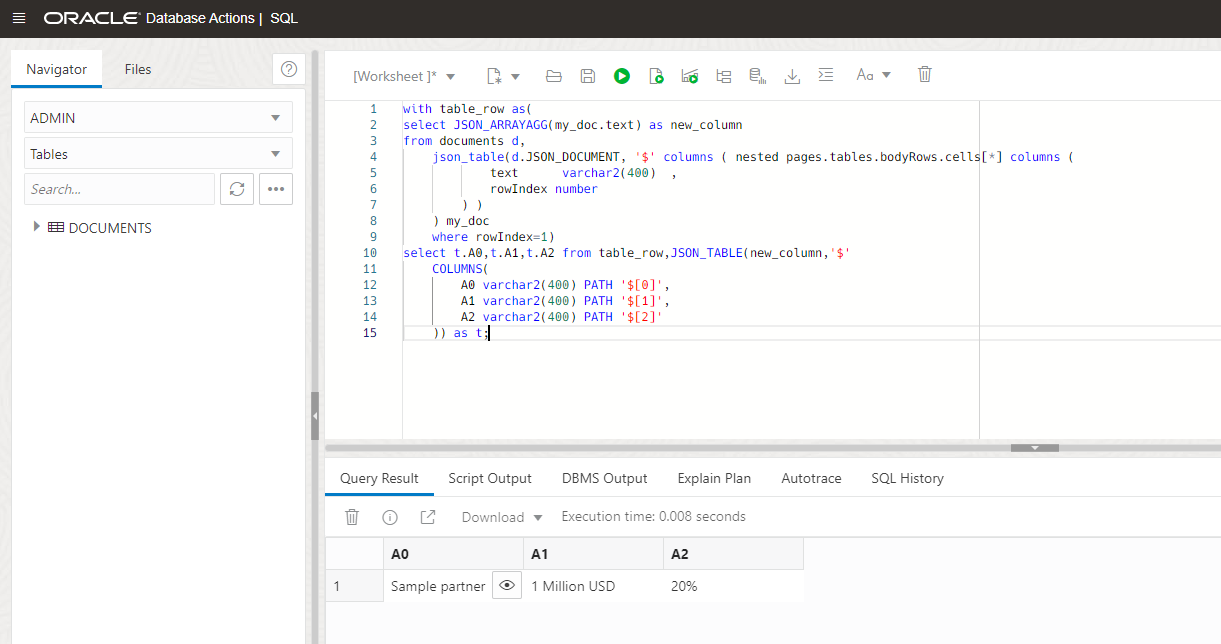This screenshot has width=1221, height=644.
Task: Open the worksheet name dropdown
Action: click(450, 75)
